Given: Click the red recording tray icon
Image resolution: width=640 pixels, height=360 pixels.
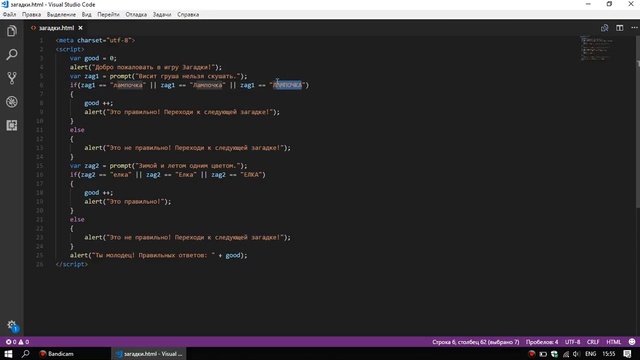Looking at the screenshot, I should (x=531, y=353).
